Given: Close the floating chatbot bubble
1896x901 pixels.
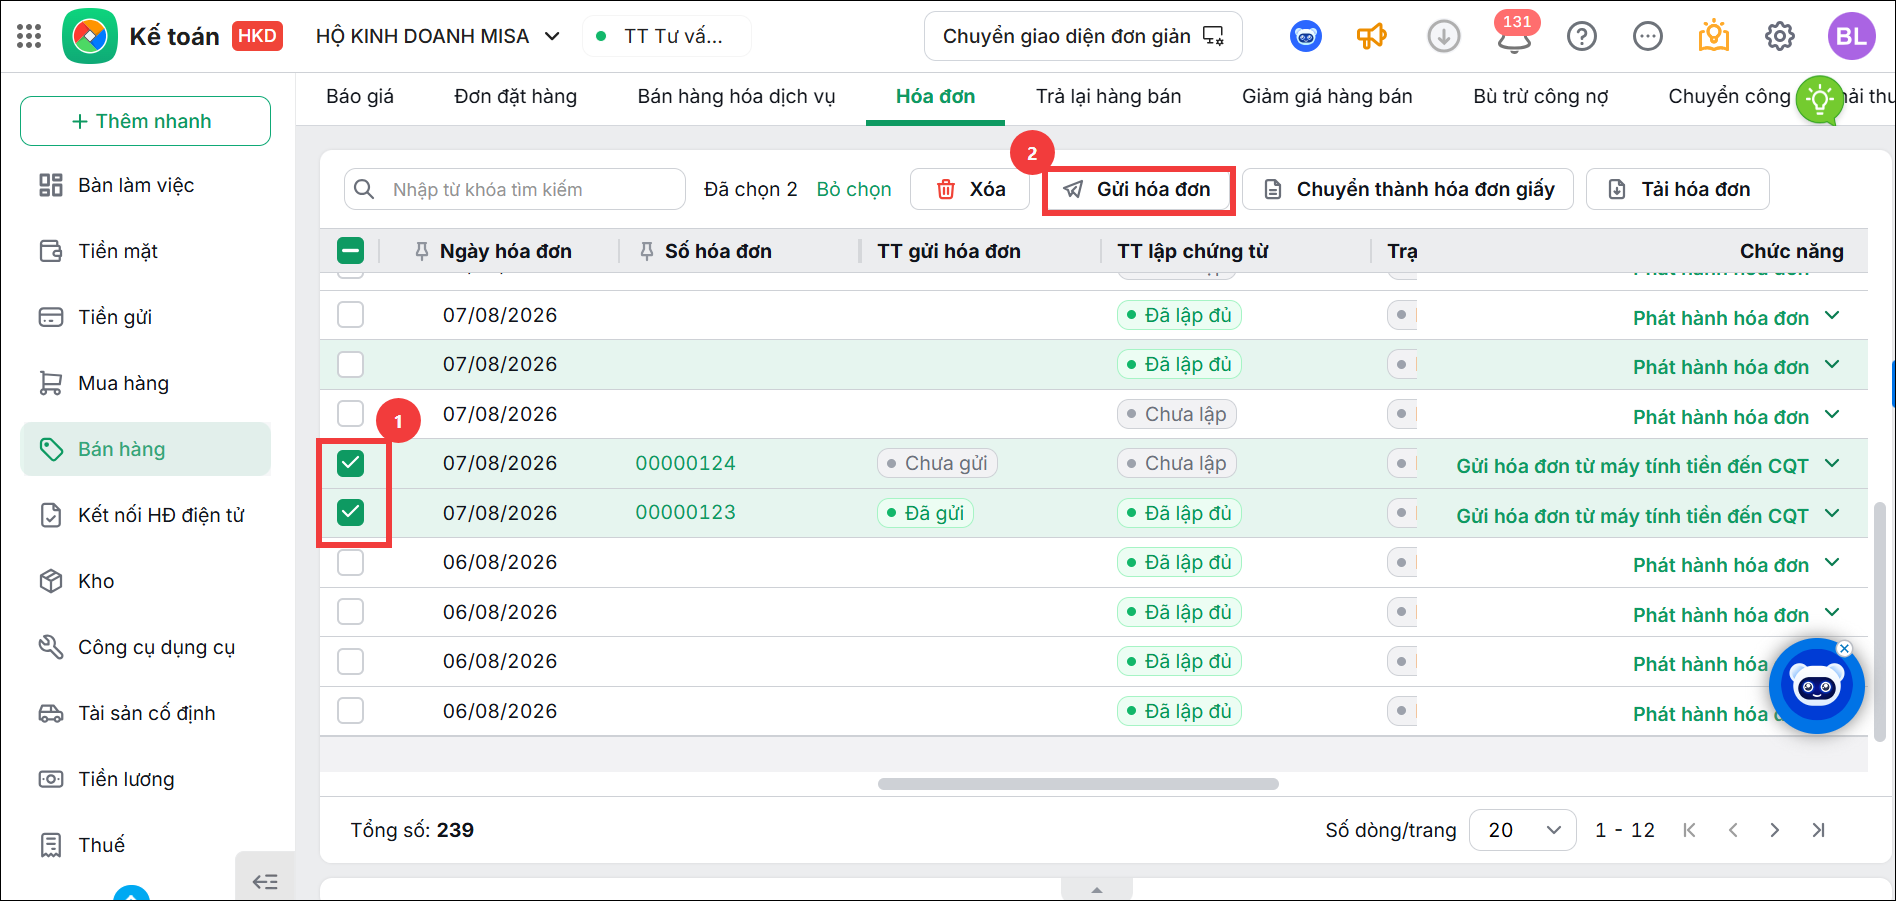Looking at the screenshot, I should point(1845,649).
